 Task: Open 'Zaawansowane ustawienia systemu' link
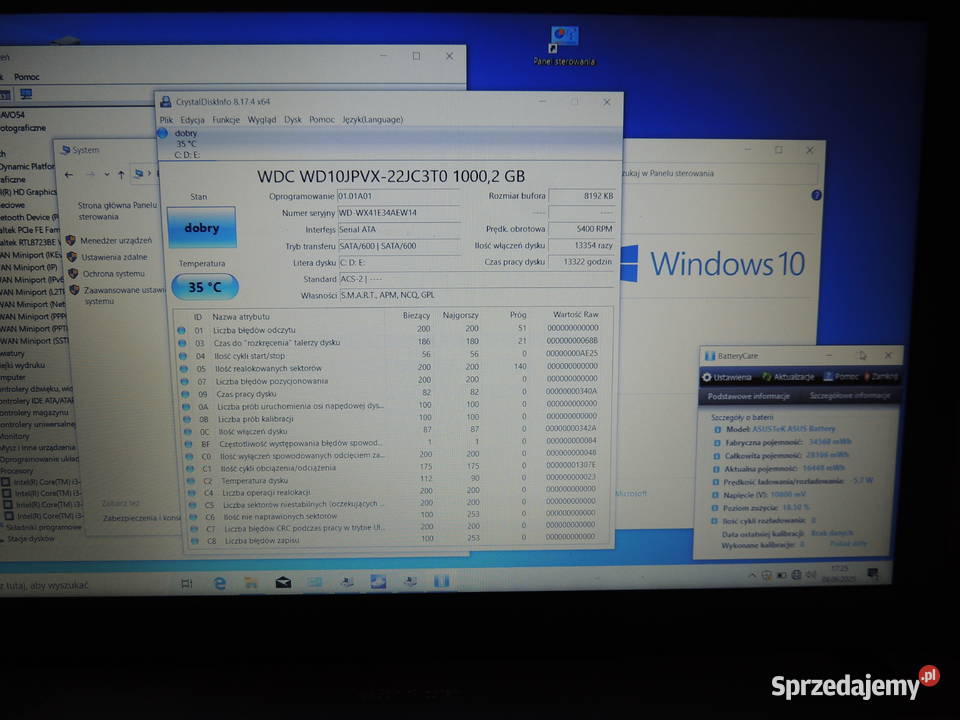(122, 296)
